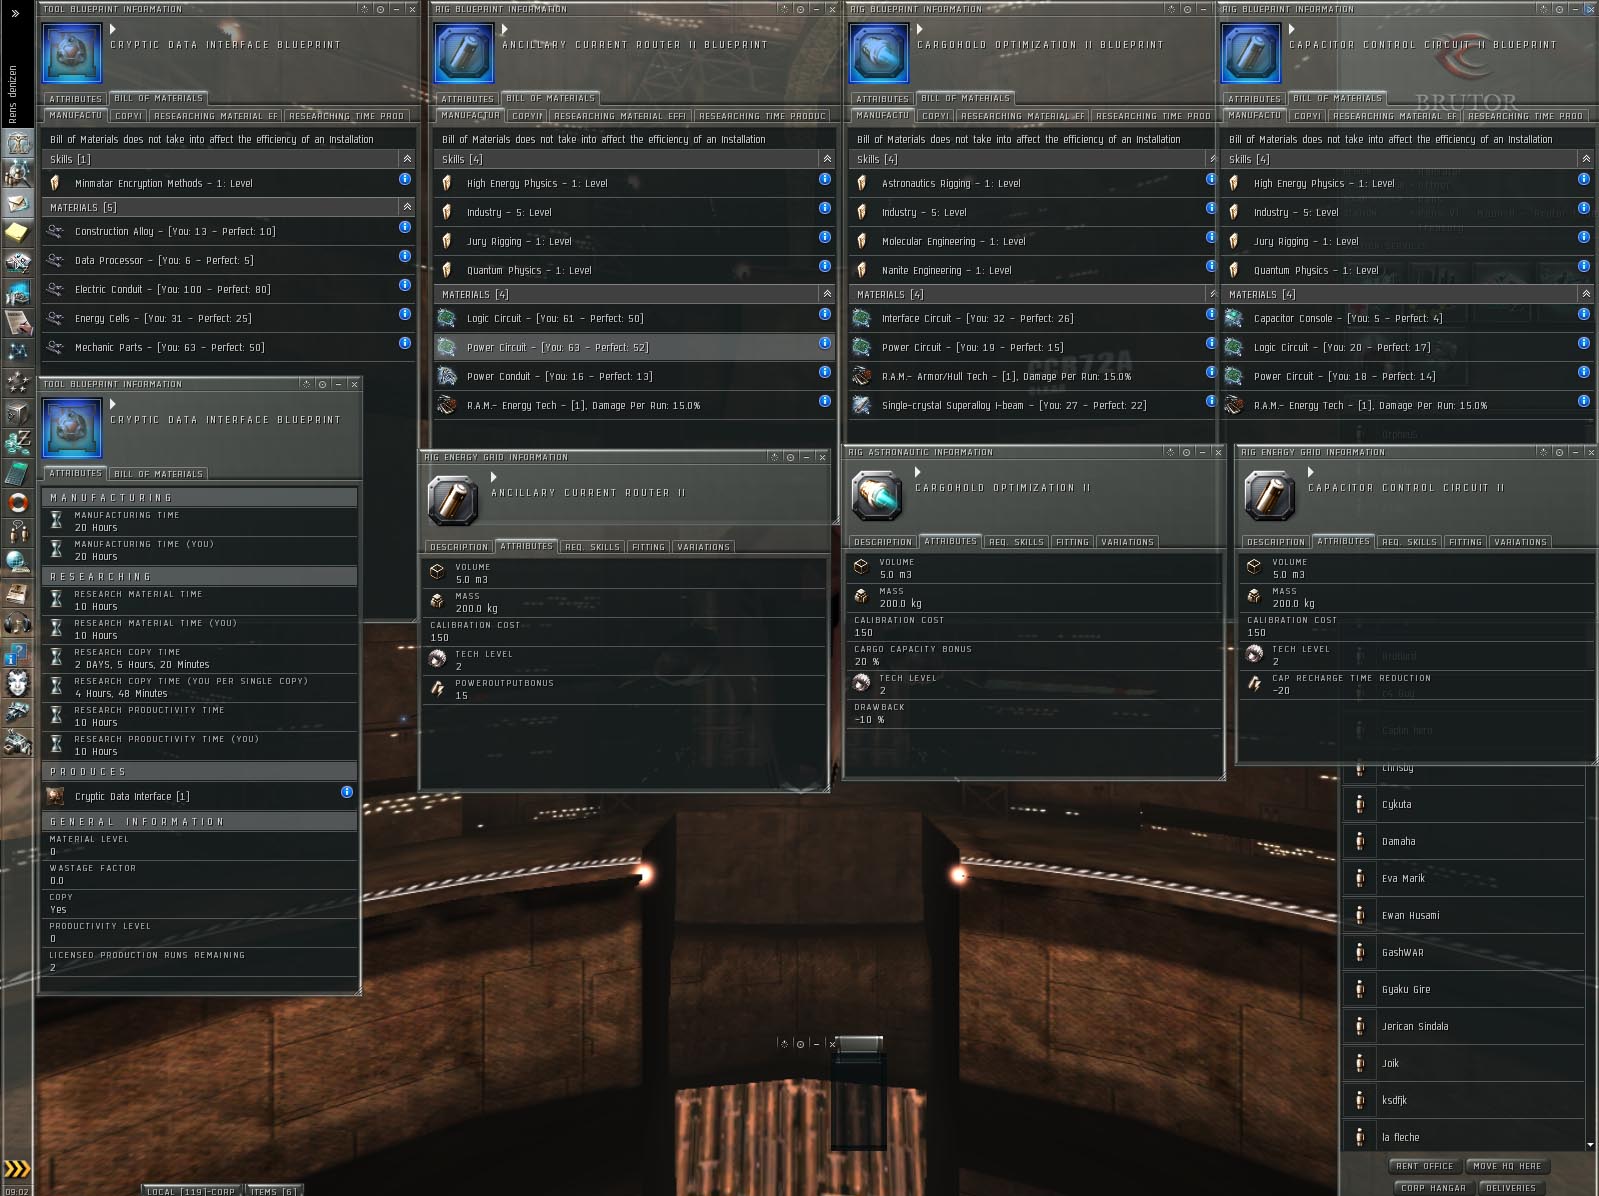Open the yellow notepad icon in the sidebar
The image size is (1599, 1196).
pos(17,232)
